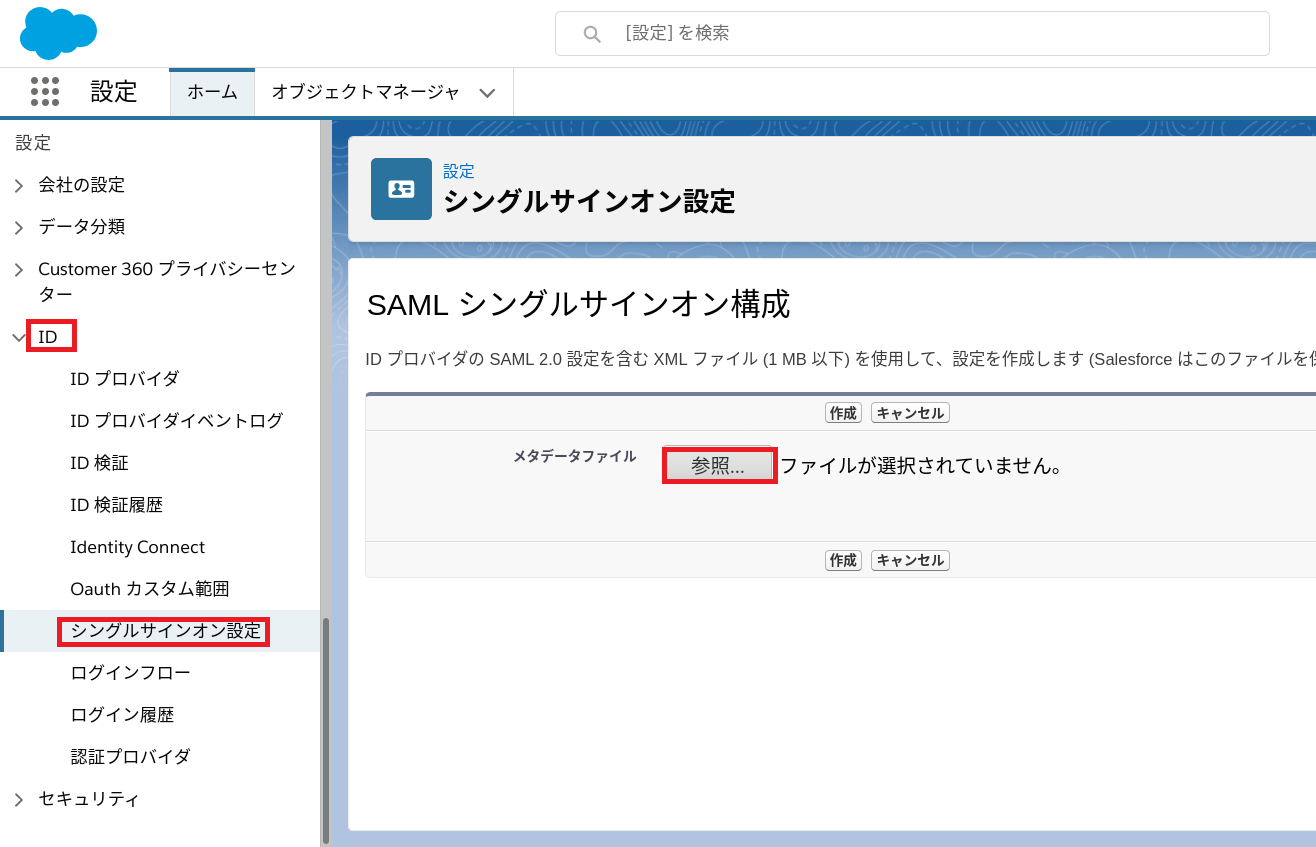Open ID 検証履歴 item

pos(116,505)
